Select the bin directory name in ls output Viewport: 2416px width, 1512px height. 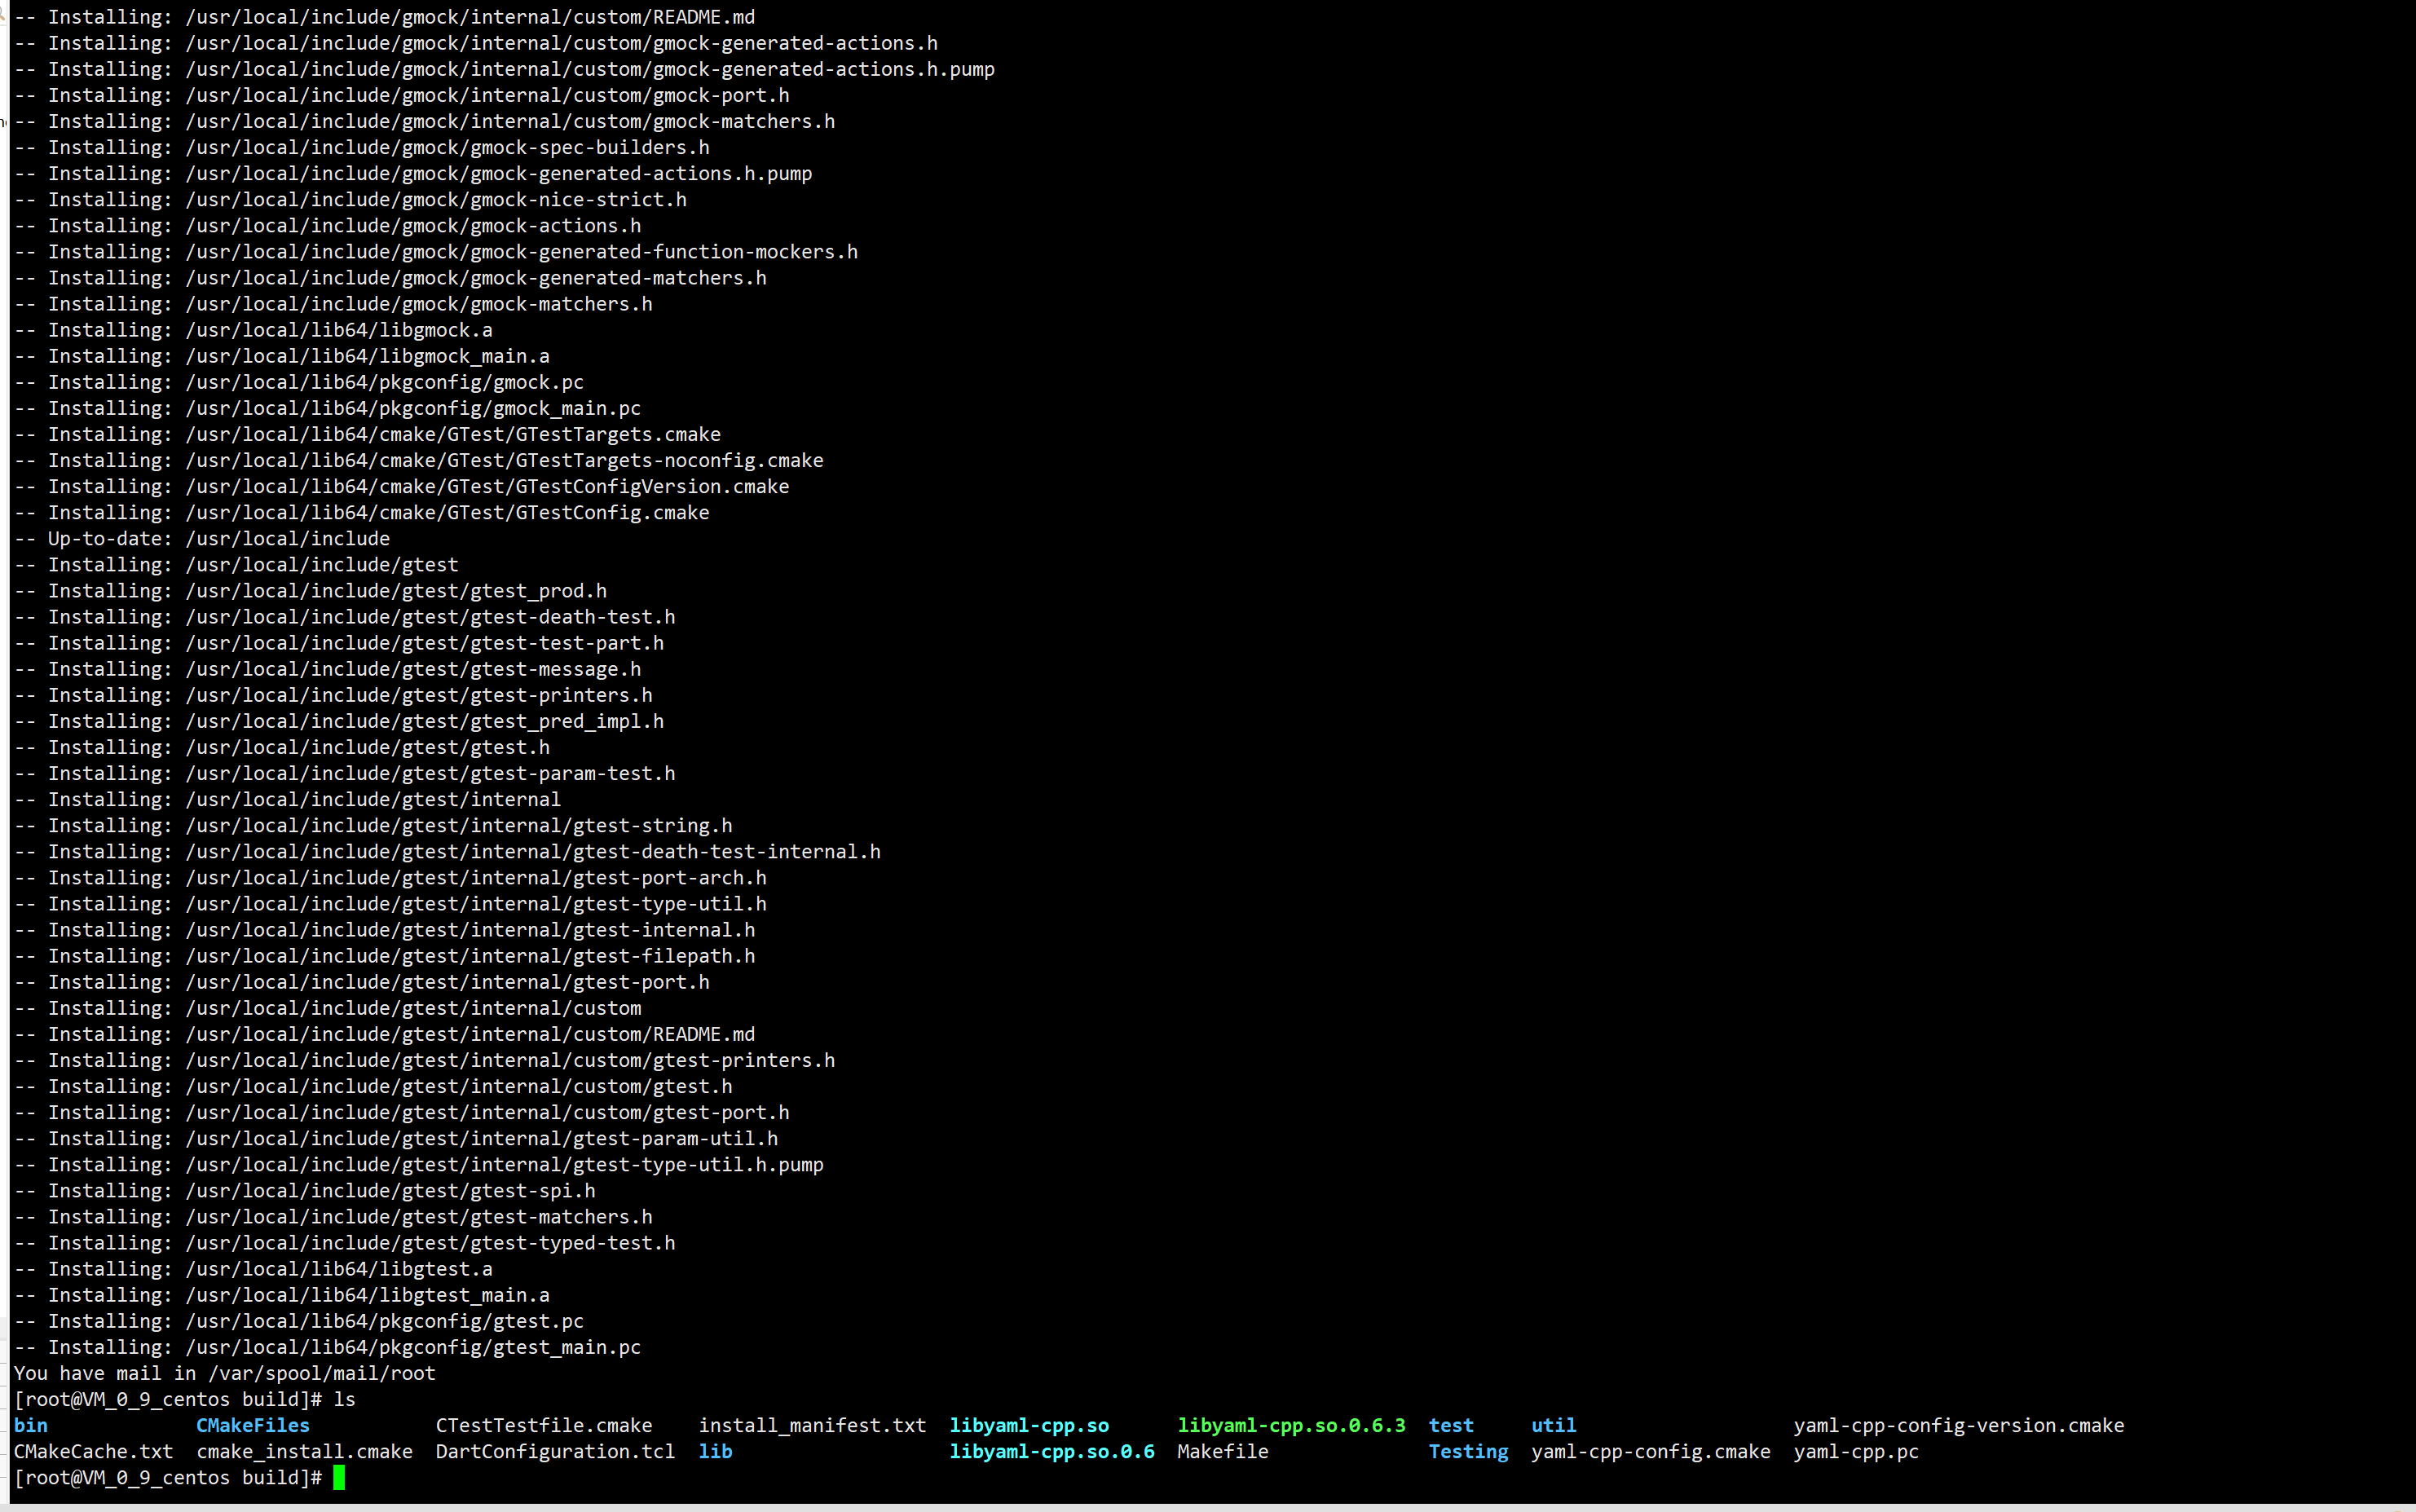tap(30, 1425)
